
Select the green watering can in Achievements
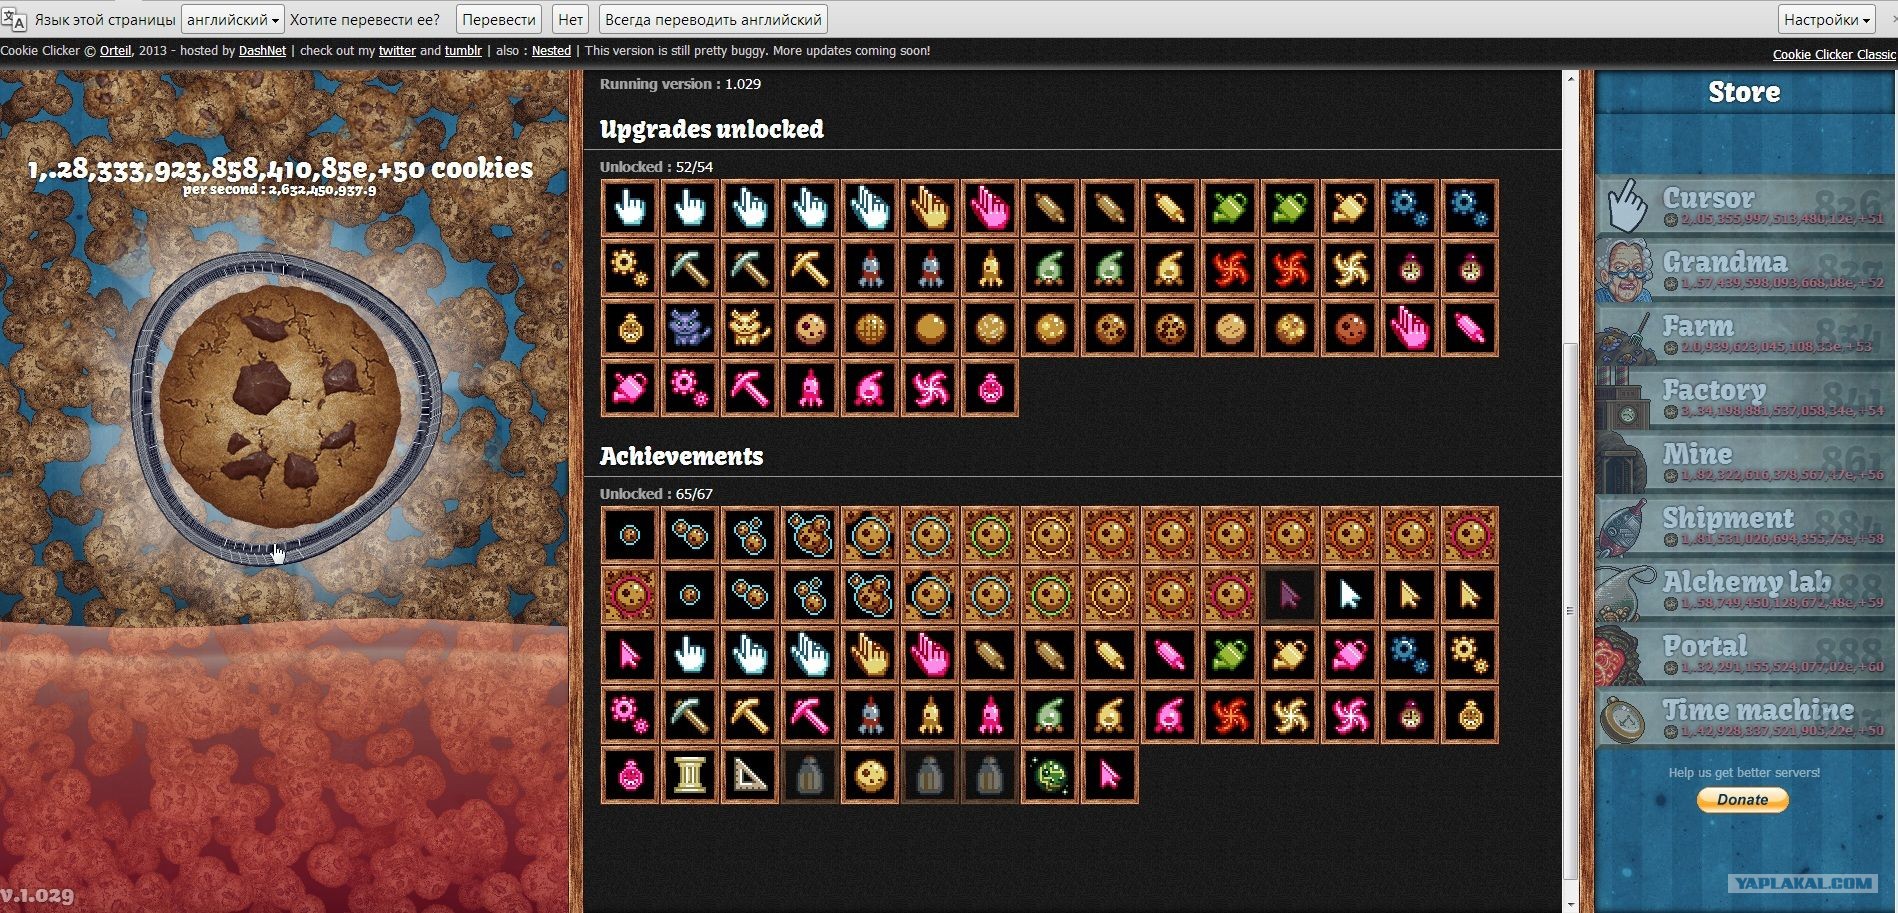click(1230, 655)
